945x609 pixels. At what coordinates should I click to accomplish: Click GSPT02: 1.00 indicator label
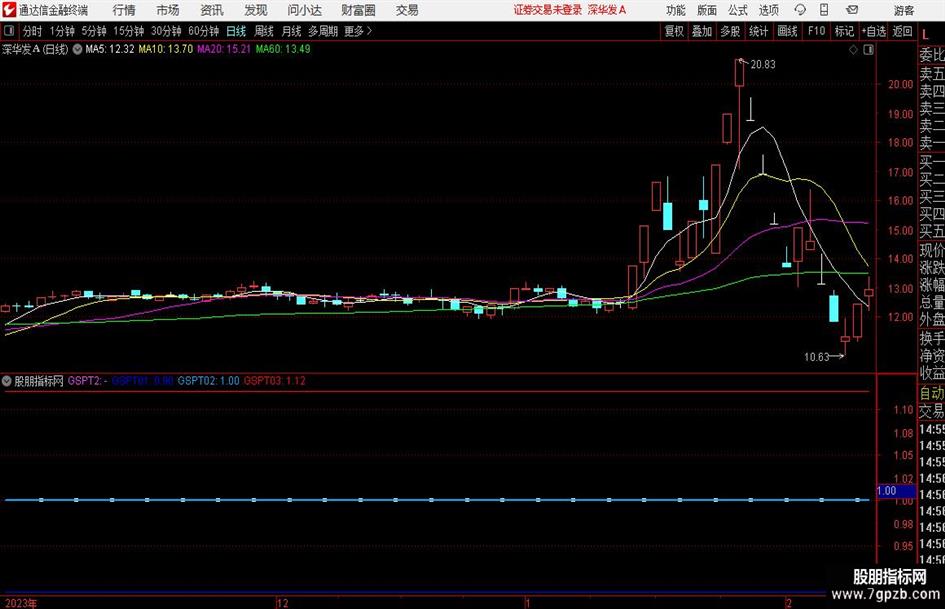[209, 381]
